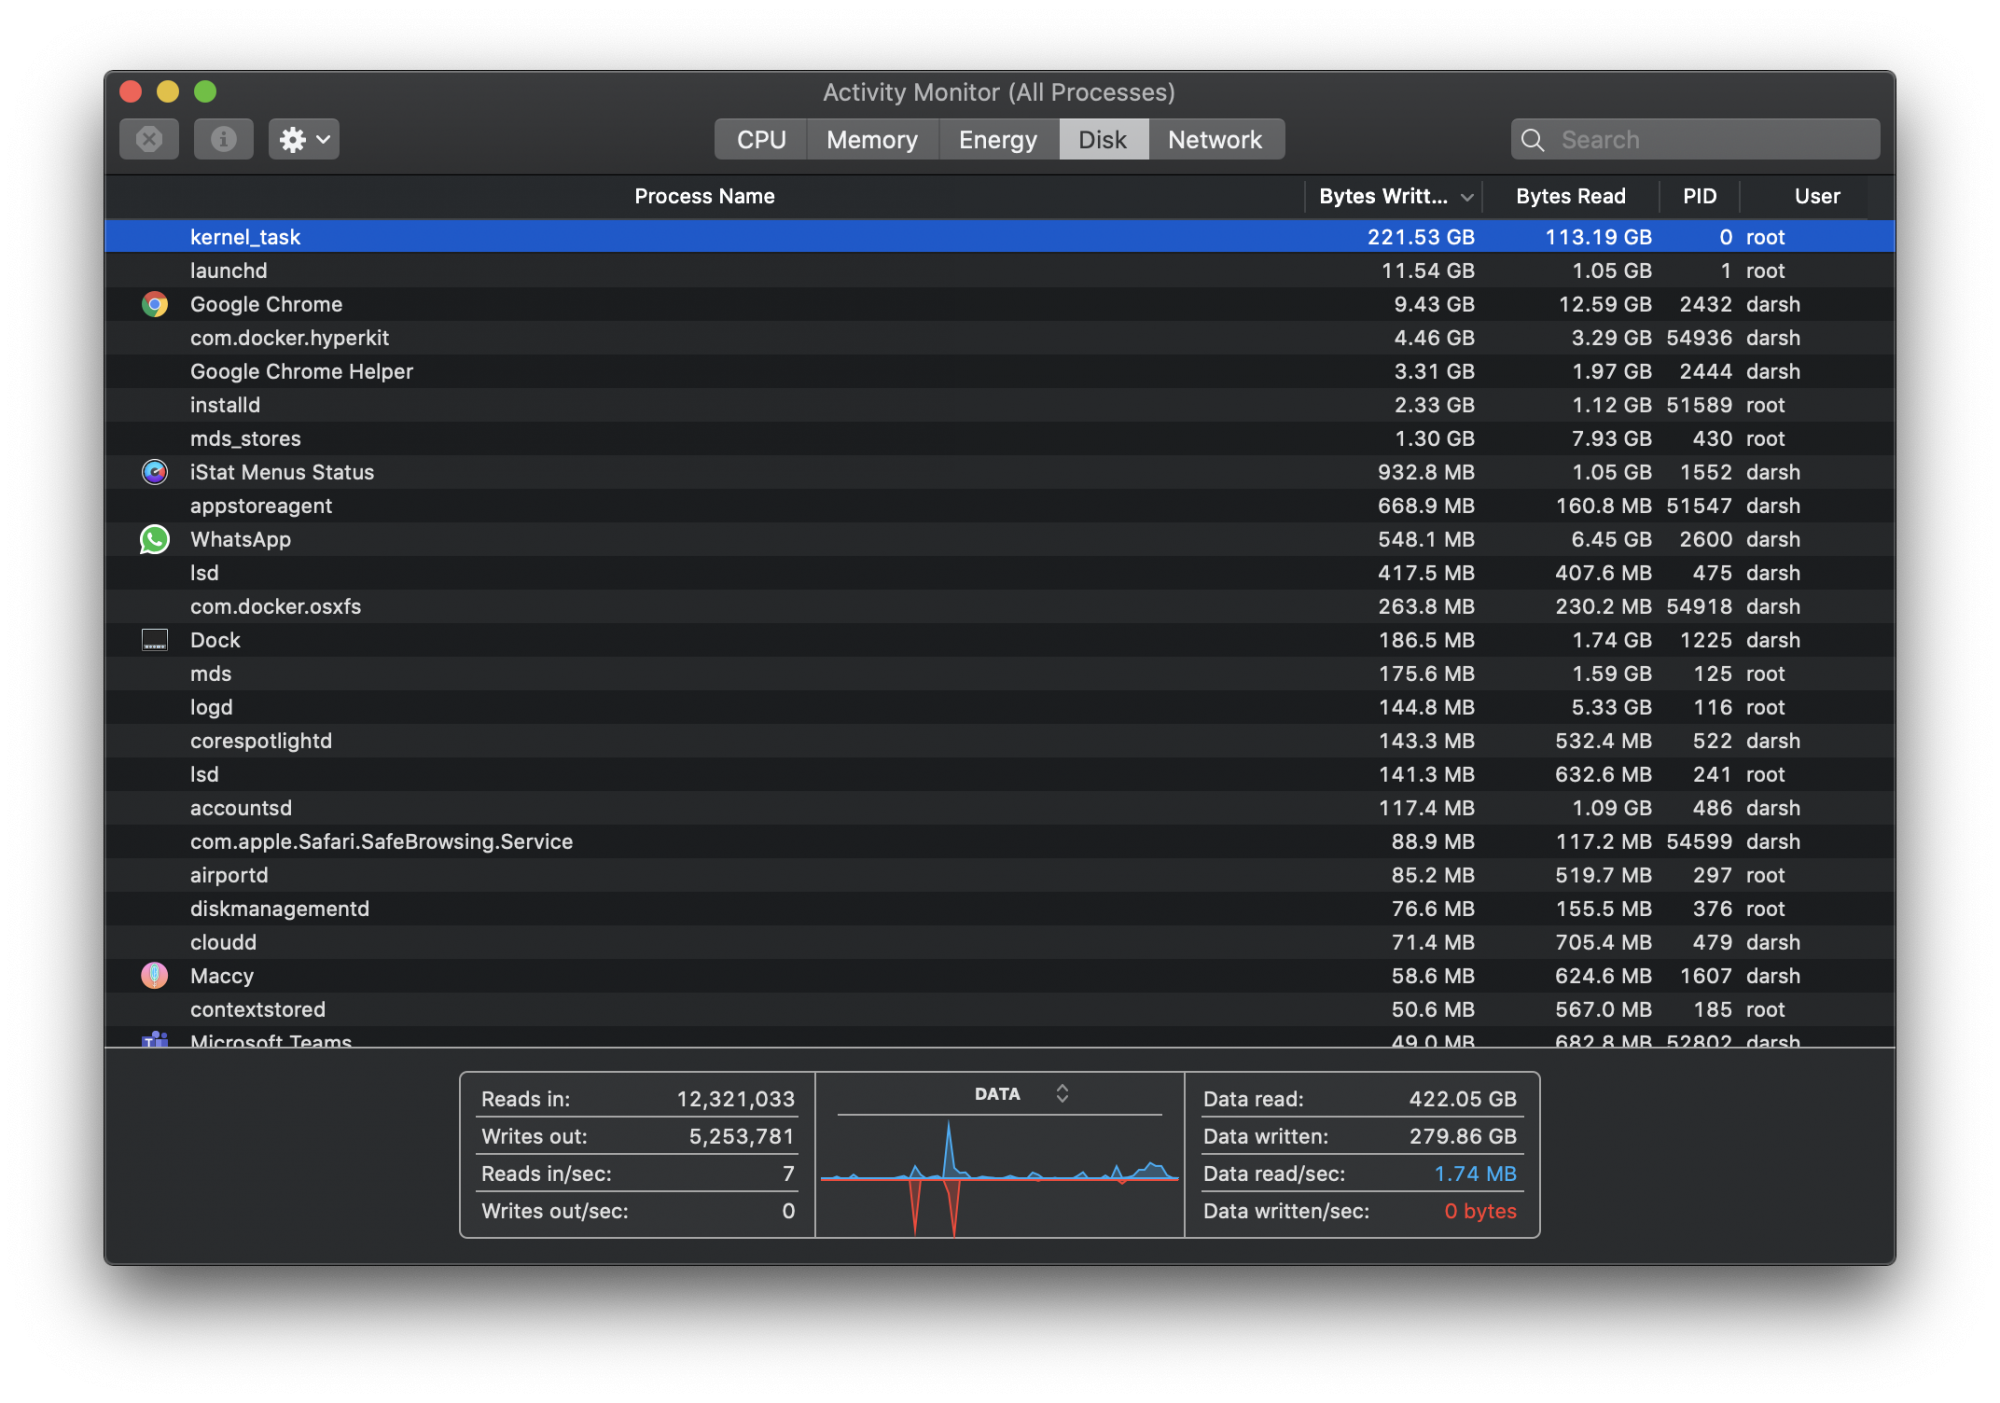Select iStat Menus Status name

pyautogui.click(x=282, y=472)
